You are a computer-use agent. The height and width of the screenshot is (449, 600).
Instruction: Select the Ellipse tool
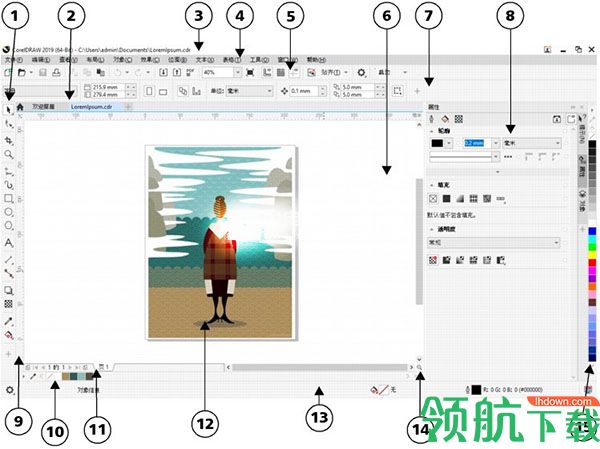8,212
